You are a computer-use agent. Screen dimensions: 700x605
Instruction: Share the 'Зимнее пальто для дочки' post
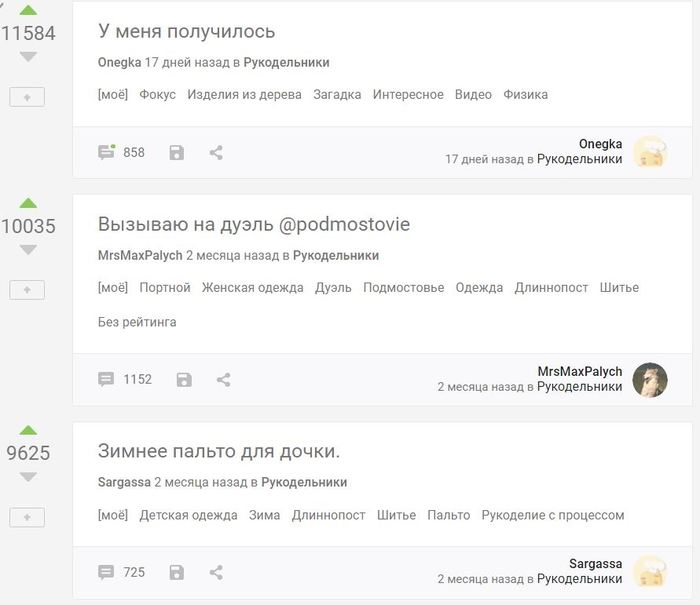click(216, 573)
